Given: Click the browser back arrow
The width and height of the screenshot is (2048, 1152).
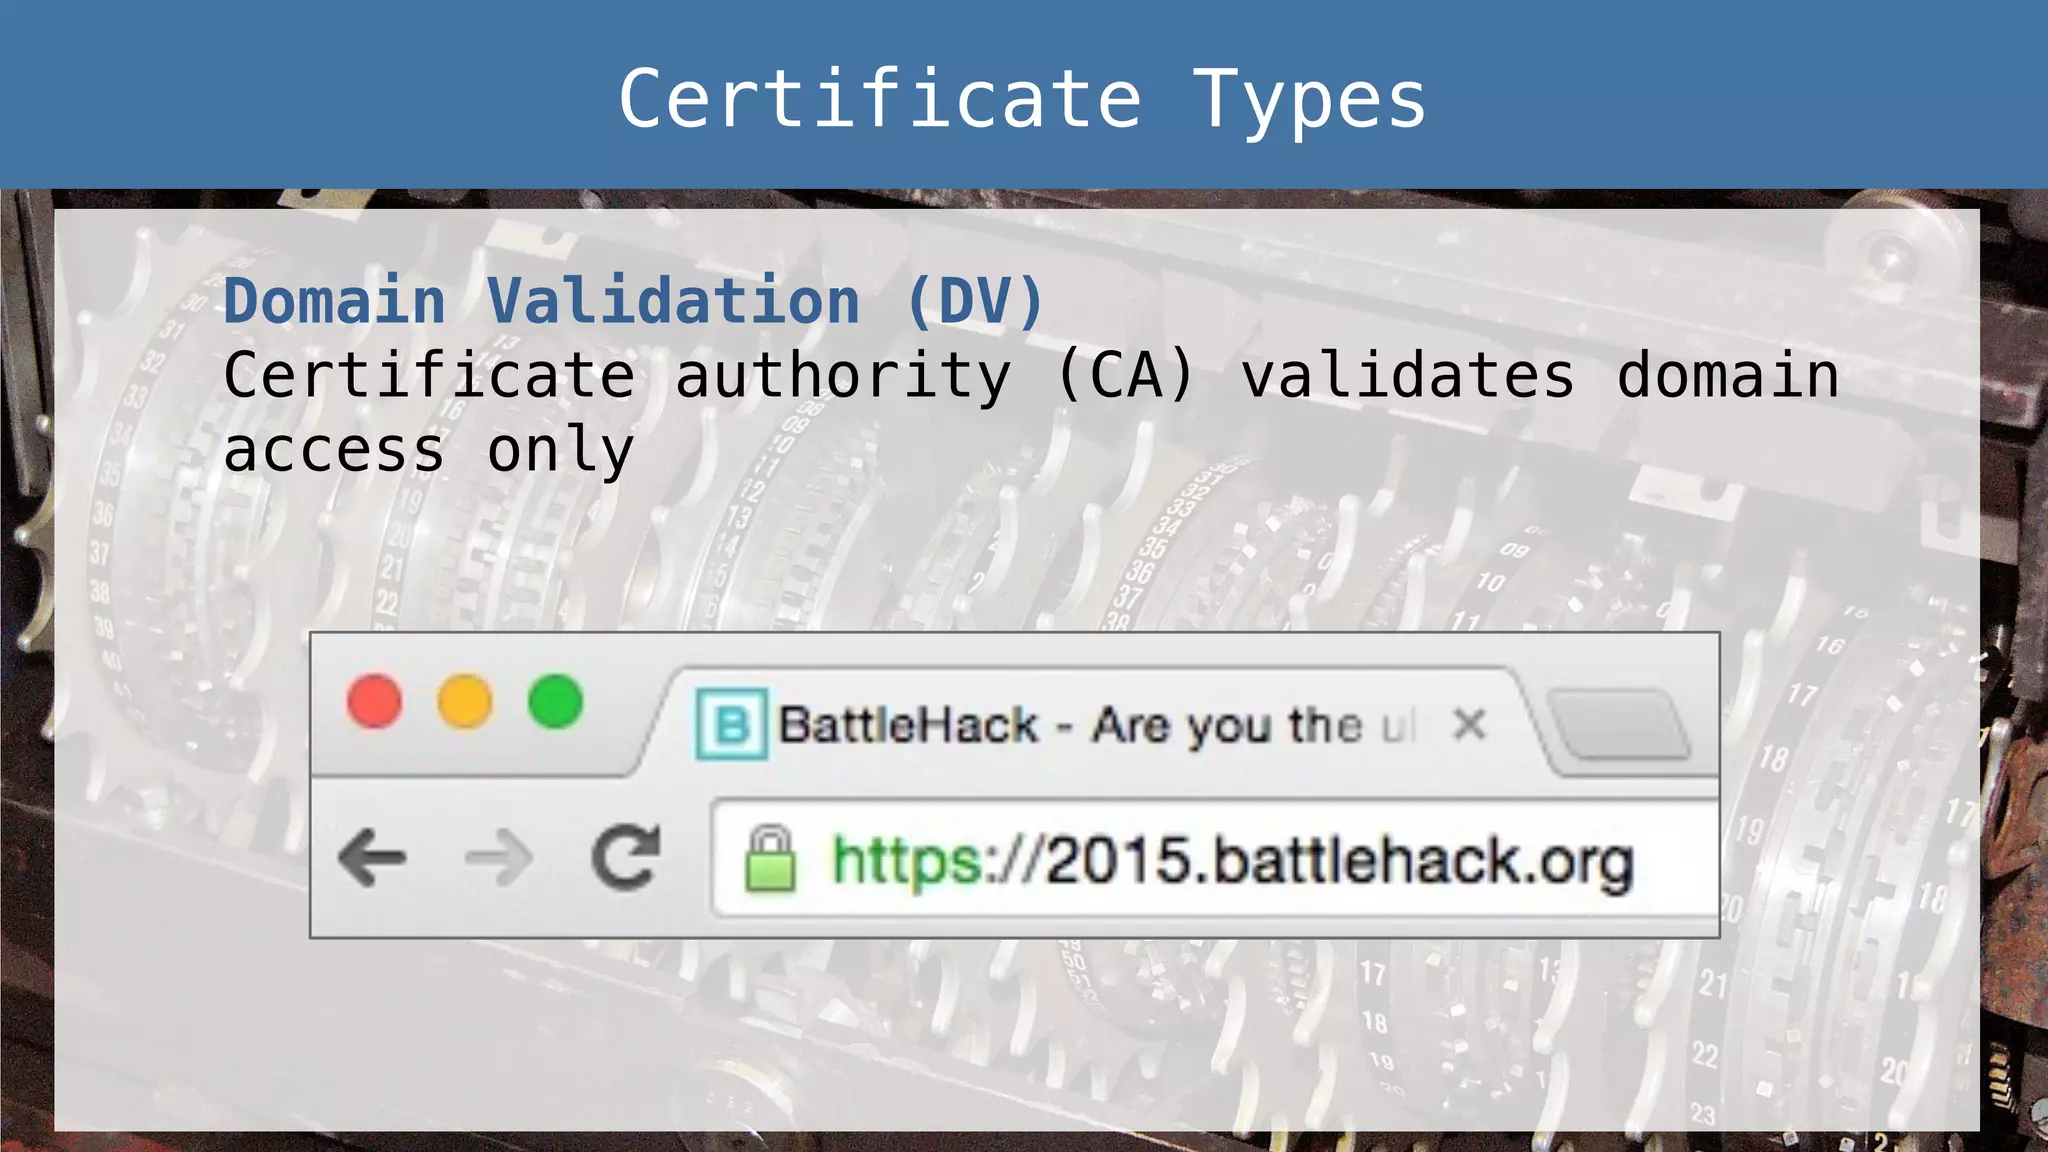Looking at the screenshot, I should click(x=372, y=858).
